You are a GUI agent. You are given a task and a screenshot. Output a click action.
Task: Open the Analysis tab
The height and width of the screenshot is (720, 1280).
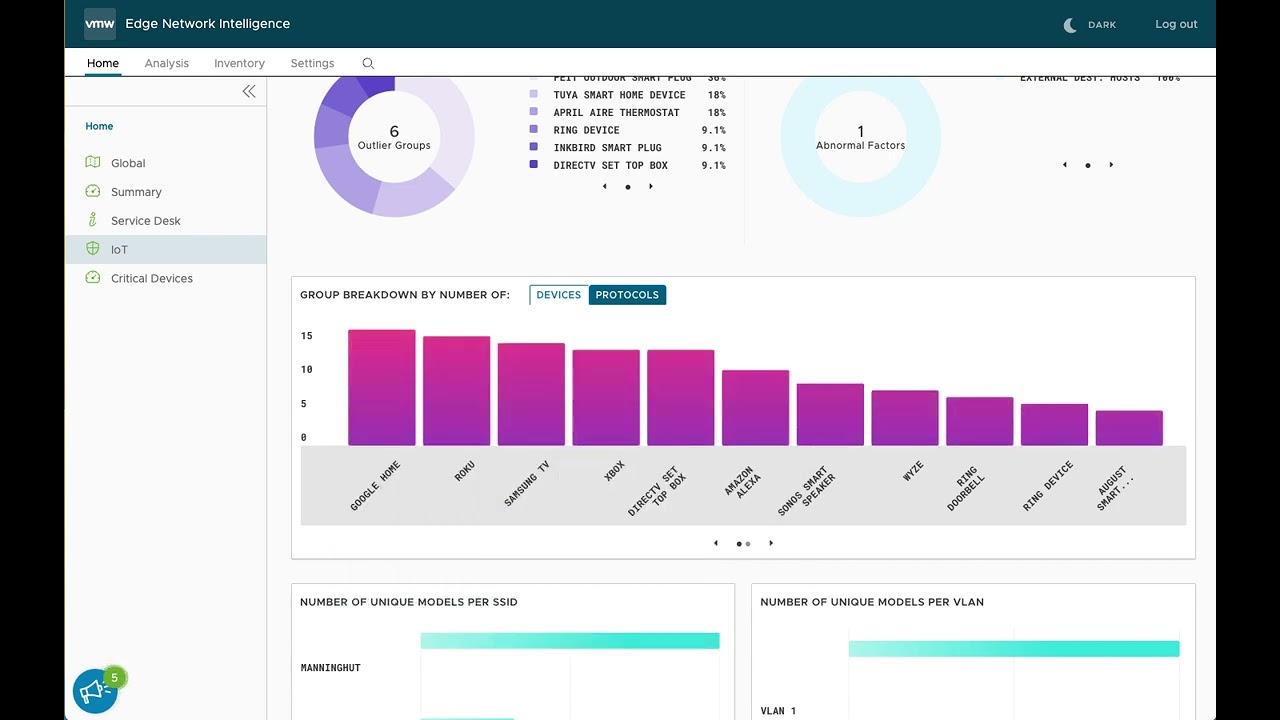coord(166,63)
